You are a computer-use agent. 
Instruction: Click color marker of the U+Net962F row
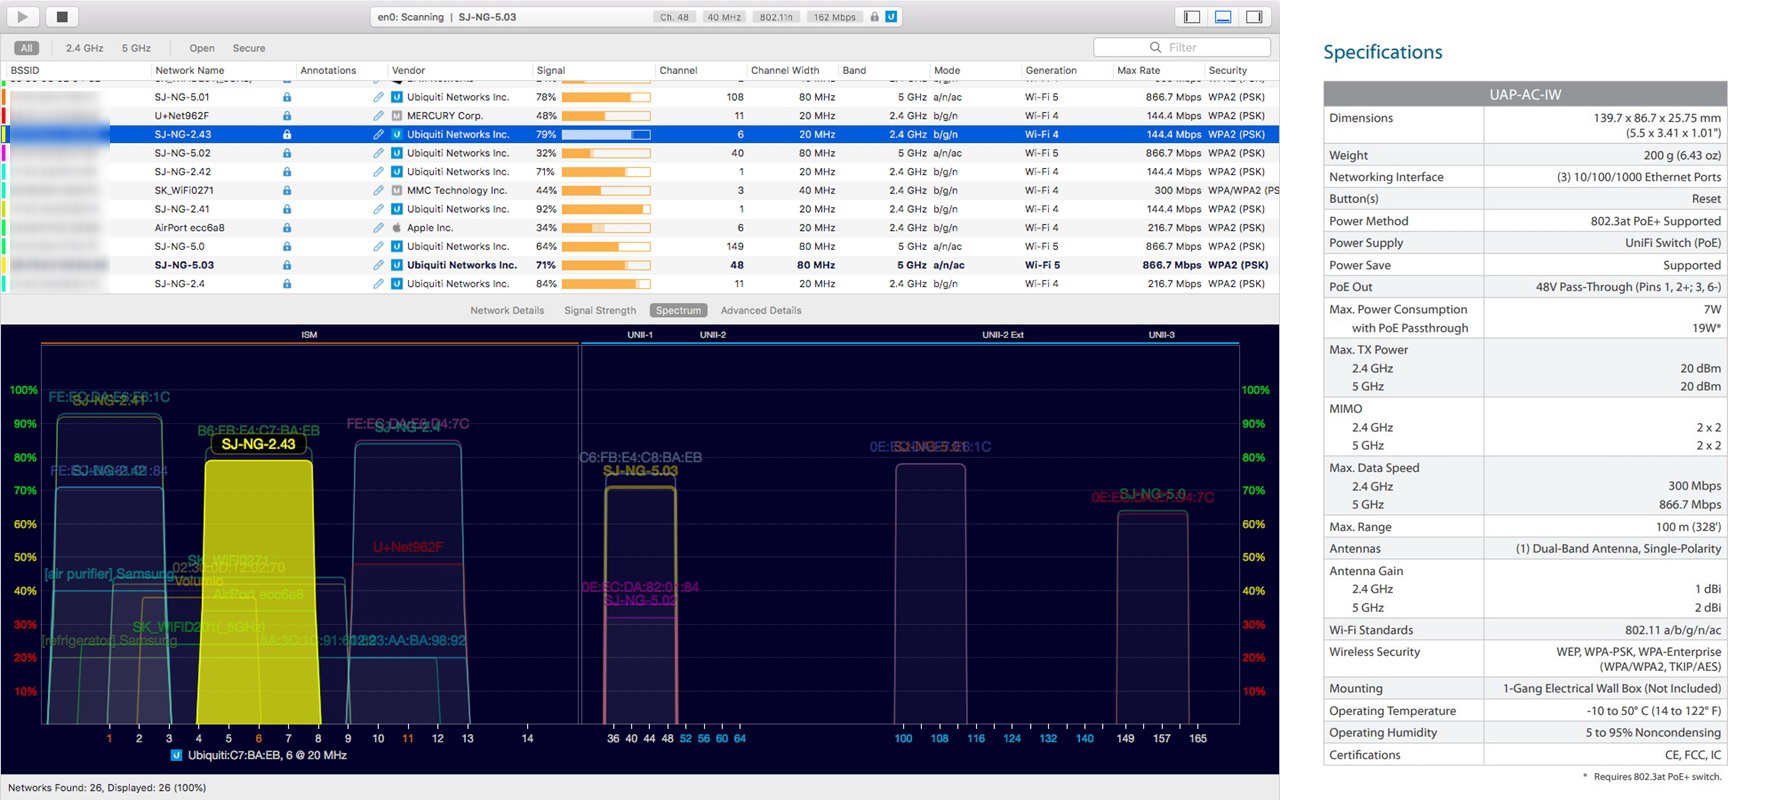click(3, 116)
